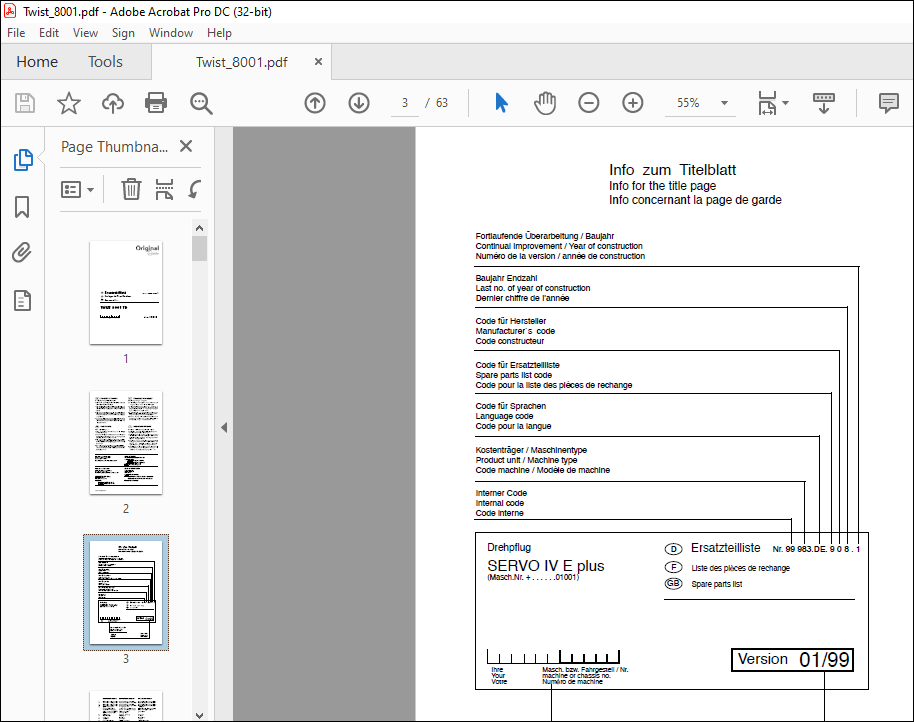Click the total pages '63' label
The image size is (914, 722).
[442, 103]
